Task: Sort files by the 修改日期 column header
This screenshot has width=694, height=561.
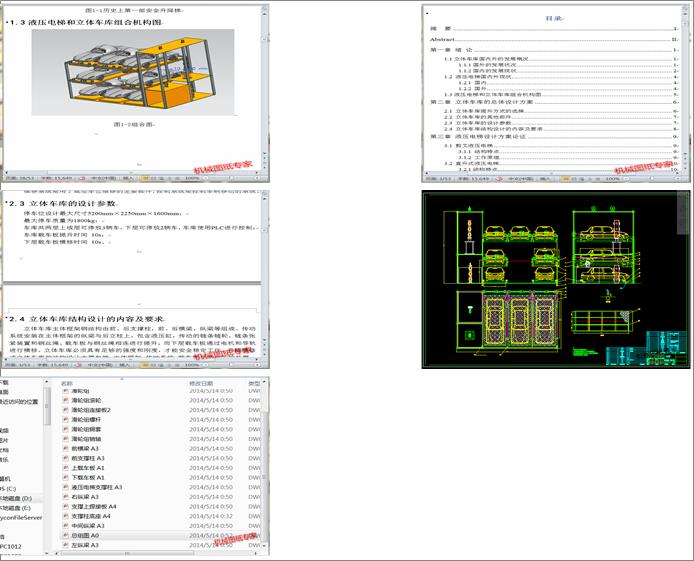Action: [x=201, y=383]
